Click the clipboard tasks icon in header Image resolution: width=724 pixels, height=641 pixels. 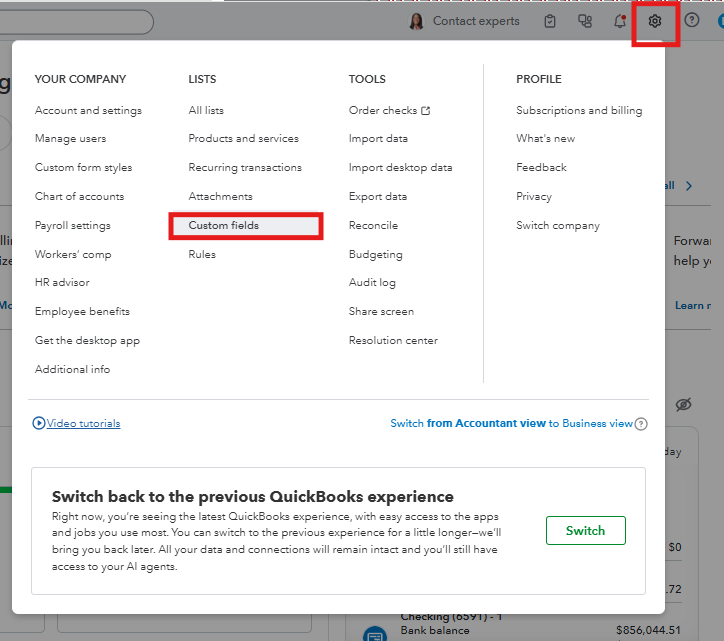(x=549, y=21)
